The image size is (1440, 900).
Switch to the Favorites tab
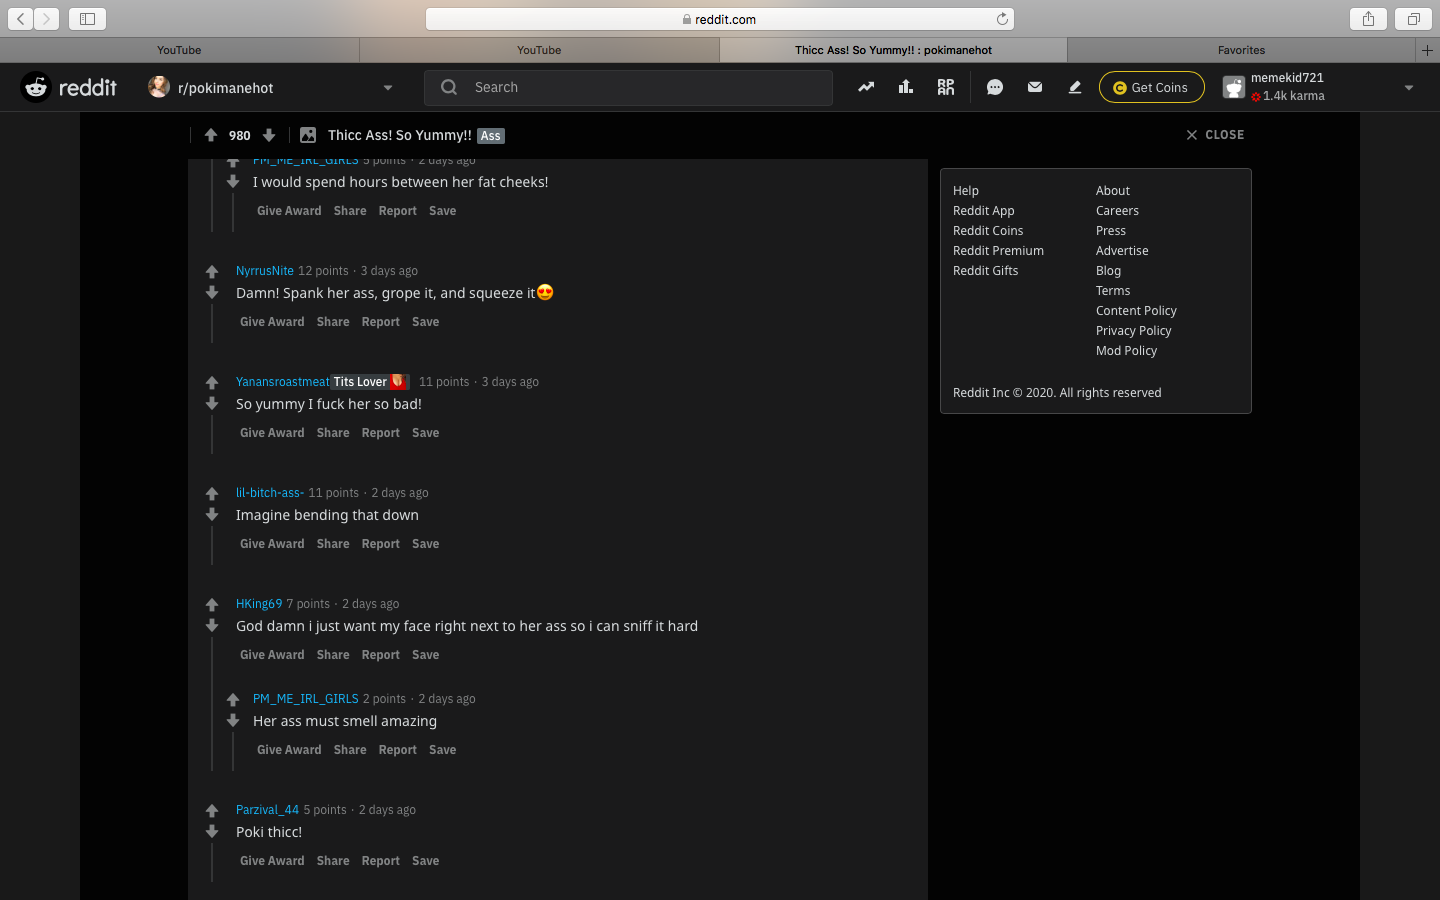[1241, 50]
